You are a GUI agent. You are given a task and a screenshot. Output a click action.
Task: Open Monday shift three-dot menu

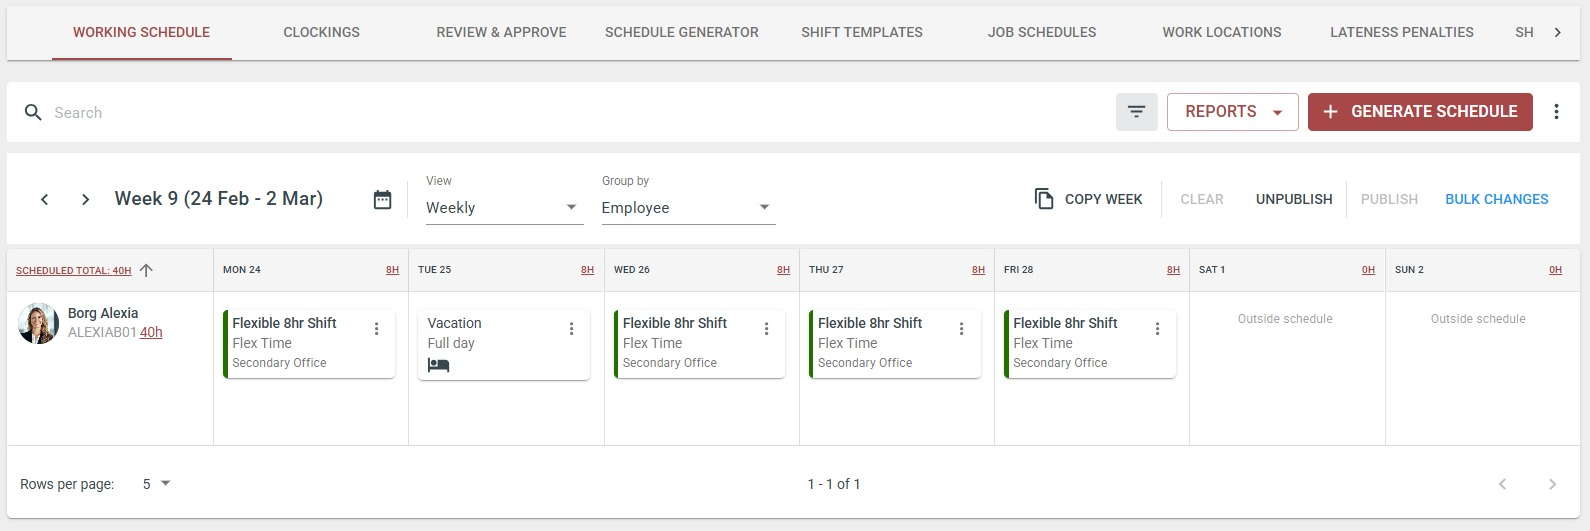click(377, 329)
